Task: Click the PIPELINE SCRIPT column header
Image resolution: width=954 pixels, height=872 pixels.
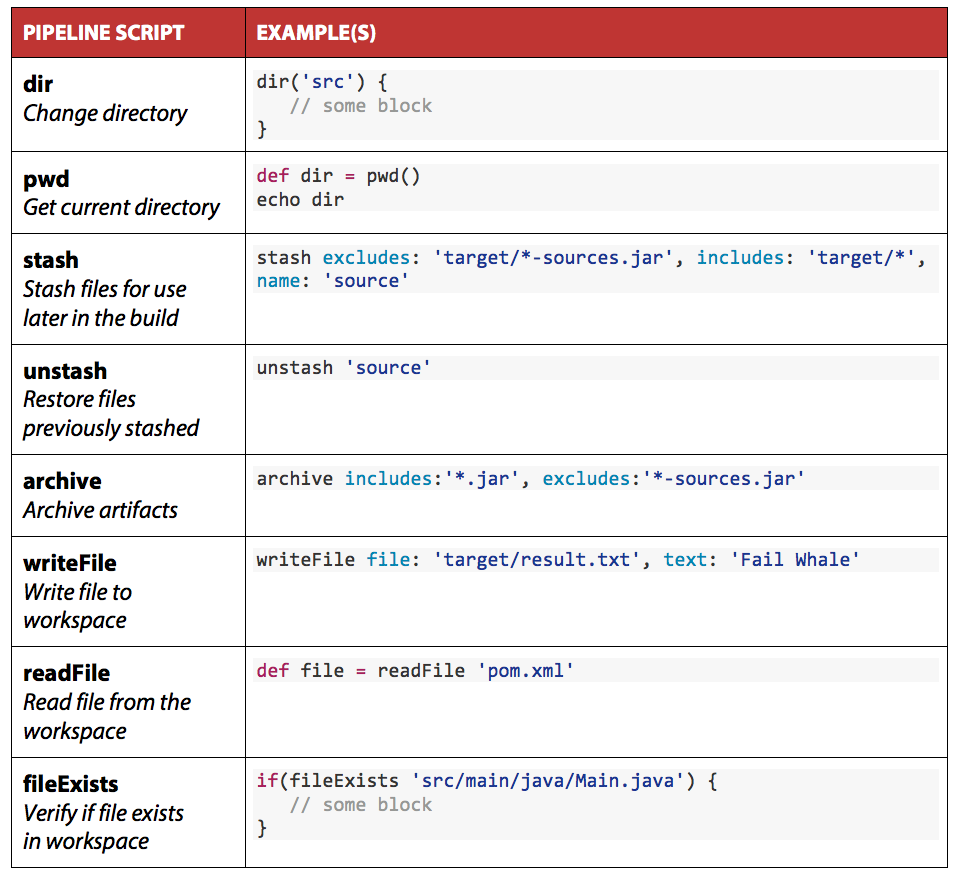Action: (x=104, y=33)
